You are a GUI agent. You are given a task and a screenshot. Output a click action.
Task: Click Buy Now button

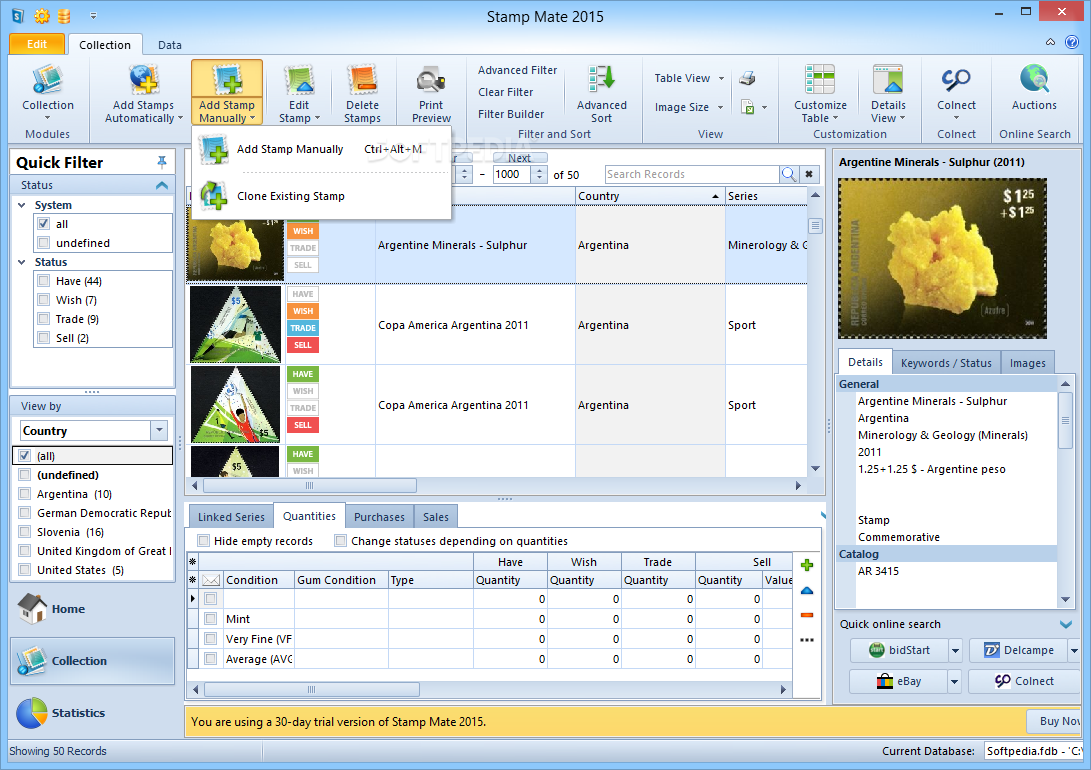point(1054,721)
